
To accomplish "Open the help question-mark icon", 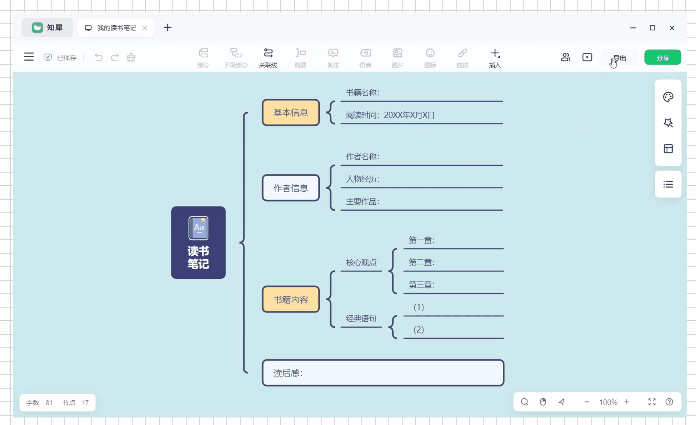I will coord(669,402).
